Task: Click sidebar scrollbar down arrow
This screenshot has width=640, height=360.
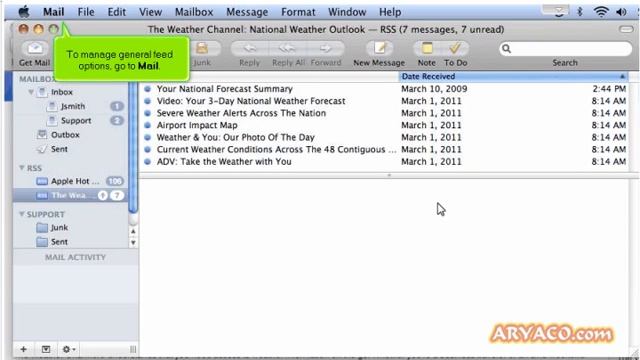Action: coord(133,242)
